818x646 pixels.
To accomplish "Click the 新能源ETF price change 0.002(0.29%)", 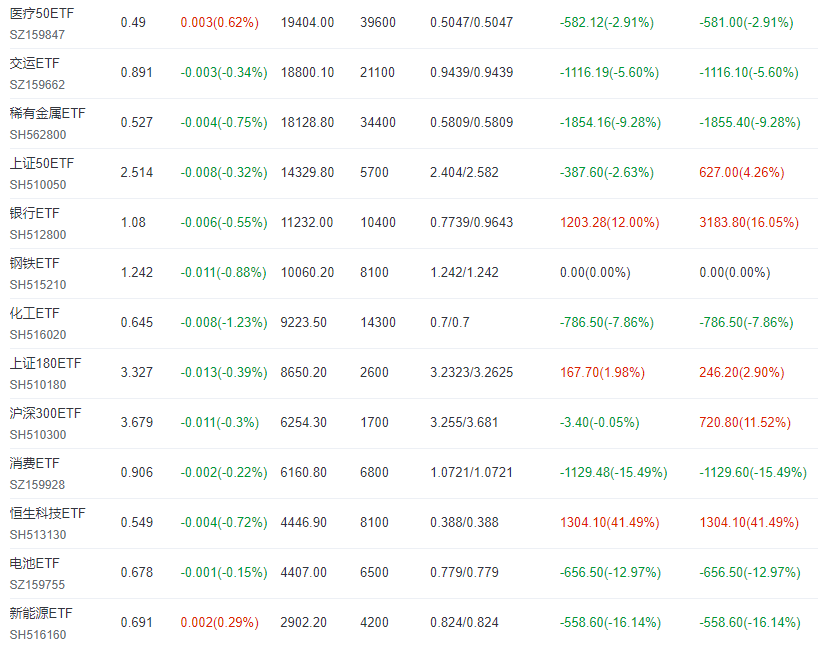I will click(219, 622).
